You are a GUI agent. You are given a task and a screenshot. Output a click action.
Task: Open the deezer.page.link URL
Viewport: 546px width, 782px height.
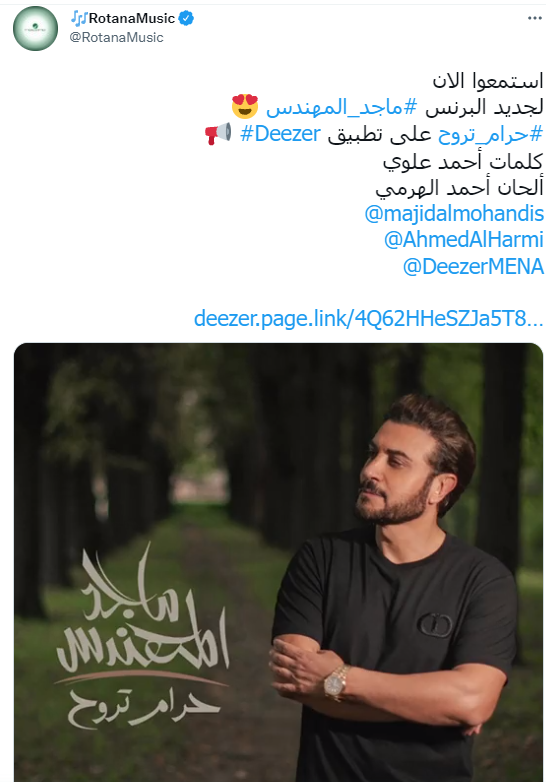368,318
